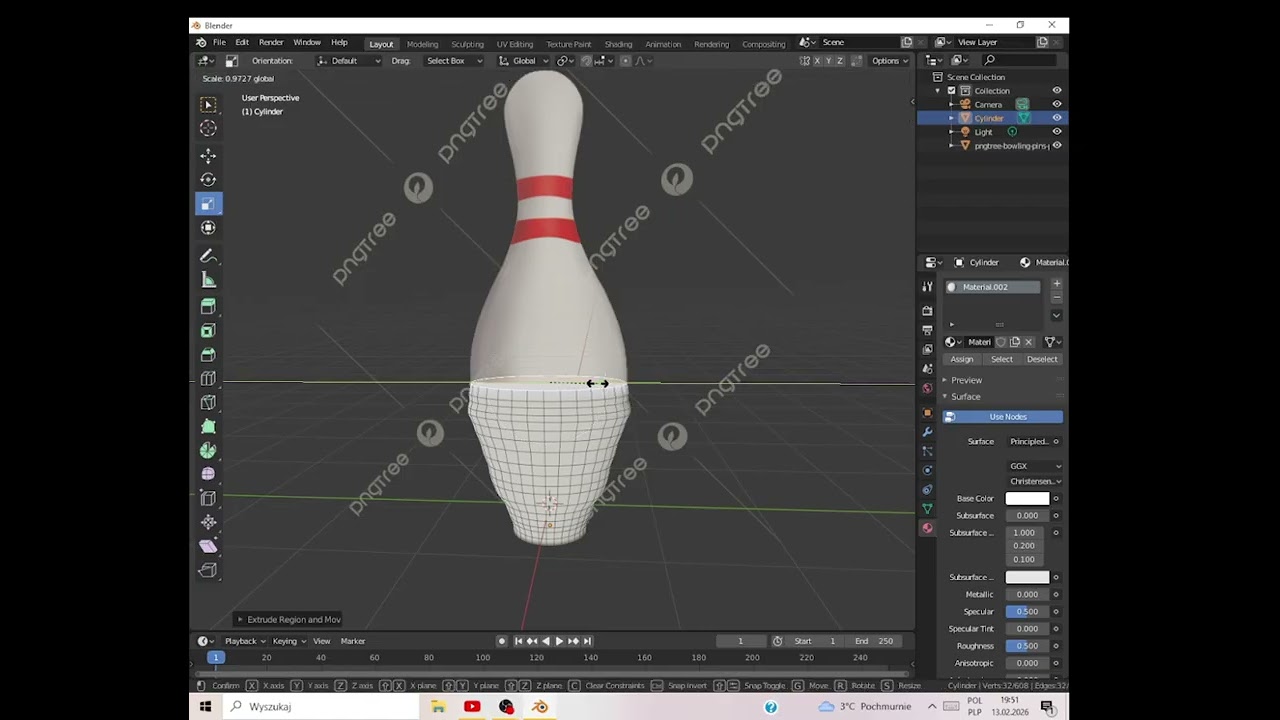The height and width of the screenshot is (720, 1280).
Task: Open the Options dropdown in header
Action: click(x=889, y=61)
